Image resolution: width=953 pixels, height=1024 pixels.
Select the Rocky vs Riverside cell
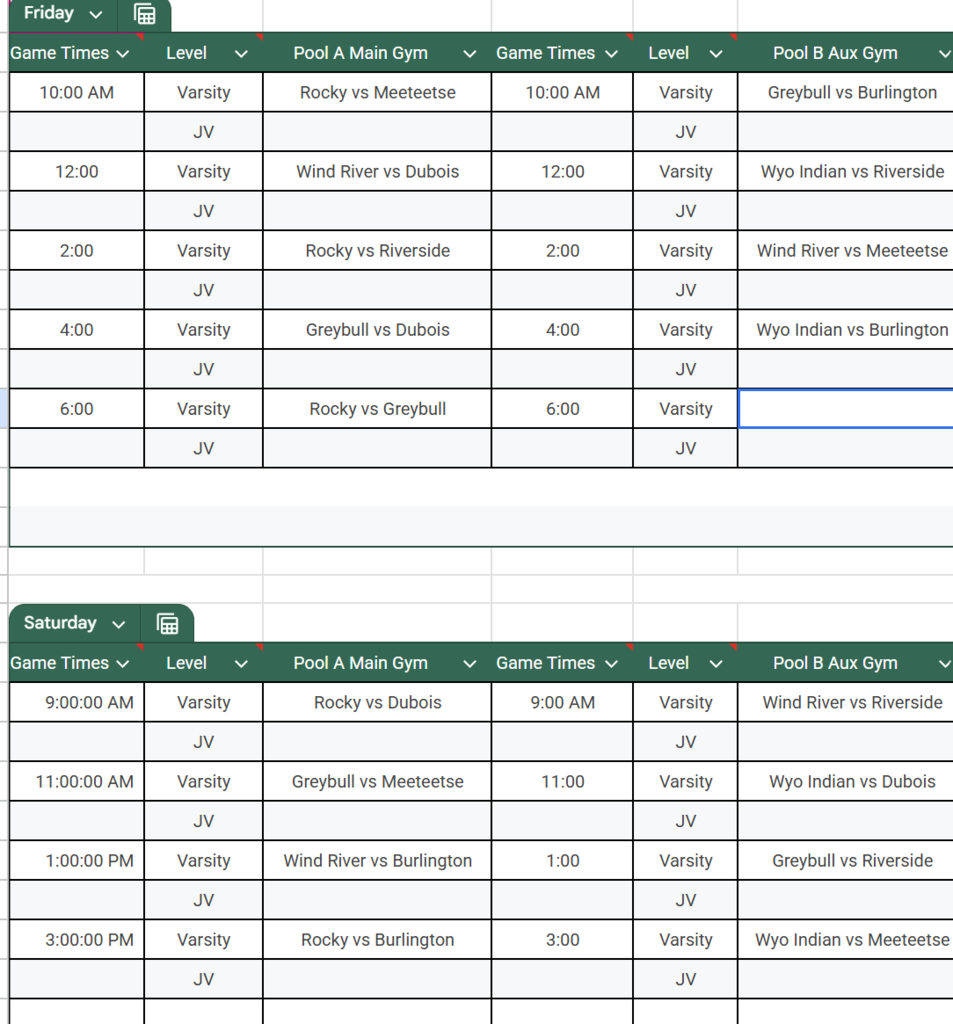[x=377, y=250]
